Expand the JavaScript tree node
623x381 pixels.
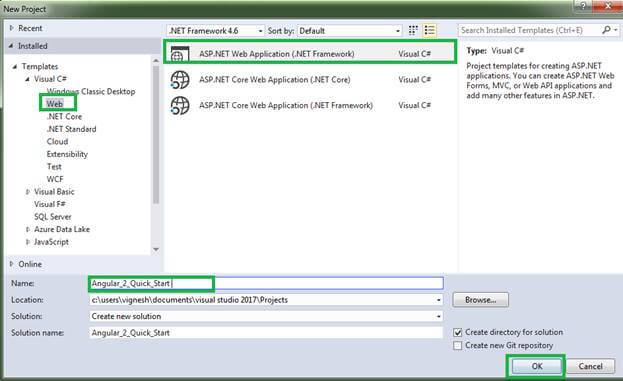coord(27,242)
